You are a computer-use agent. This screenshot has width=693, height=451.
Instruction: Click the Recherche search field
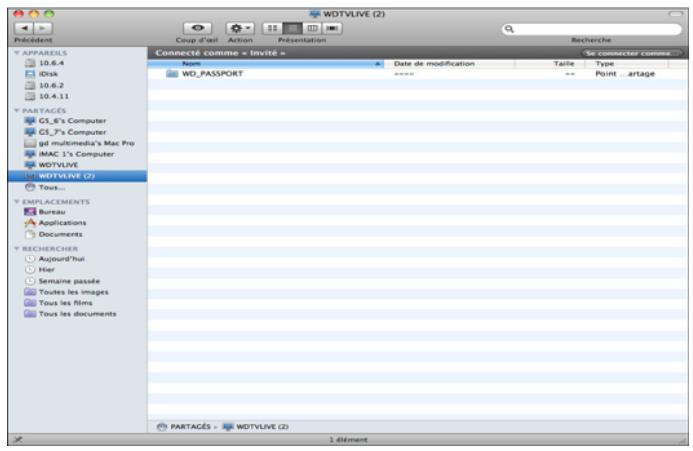(591, 29)
